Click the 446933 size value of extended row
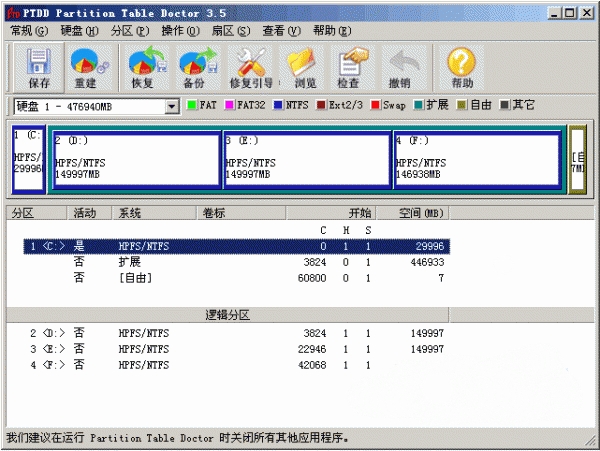The width and height of the screenshot is (600, 451). click(x=427, y=262)
